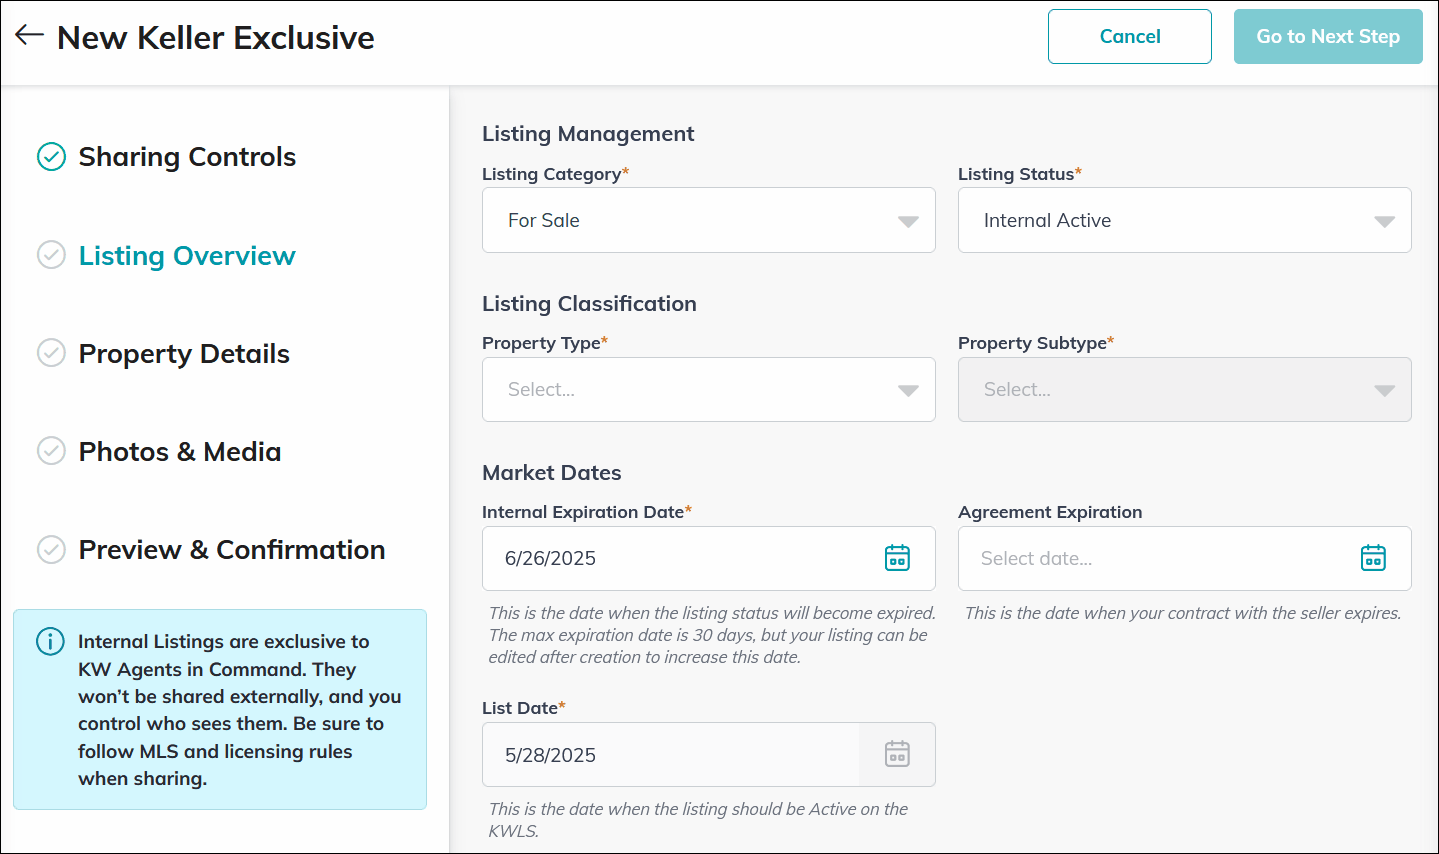Click the List Date label
Screen dimensions: 1439x854
click(x=524, y=708)
